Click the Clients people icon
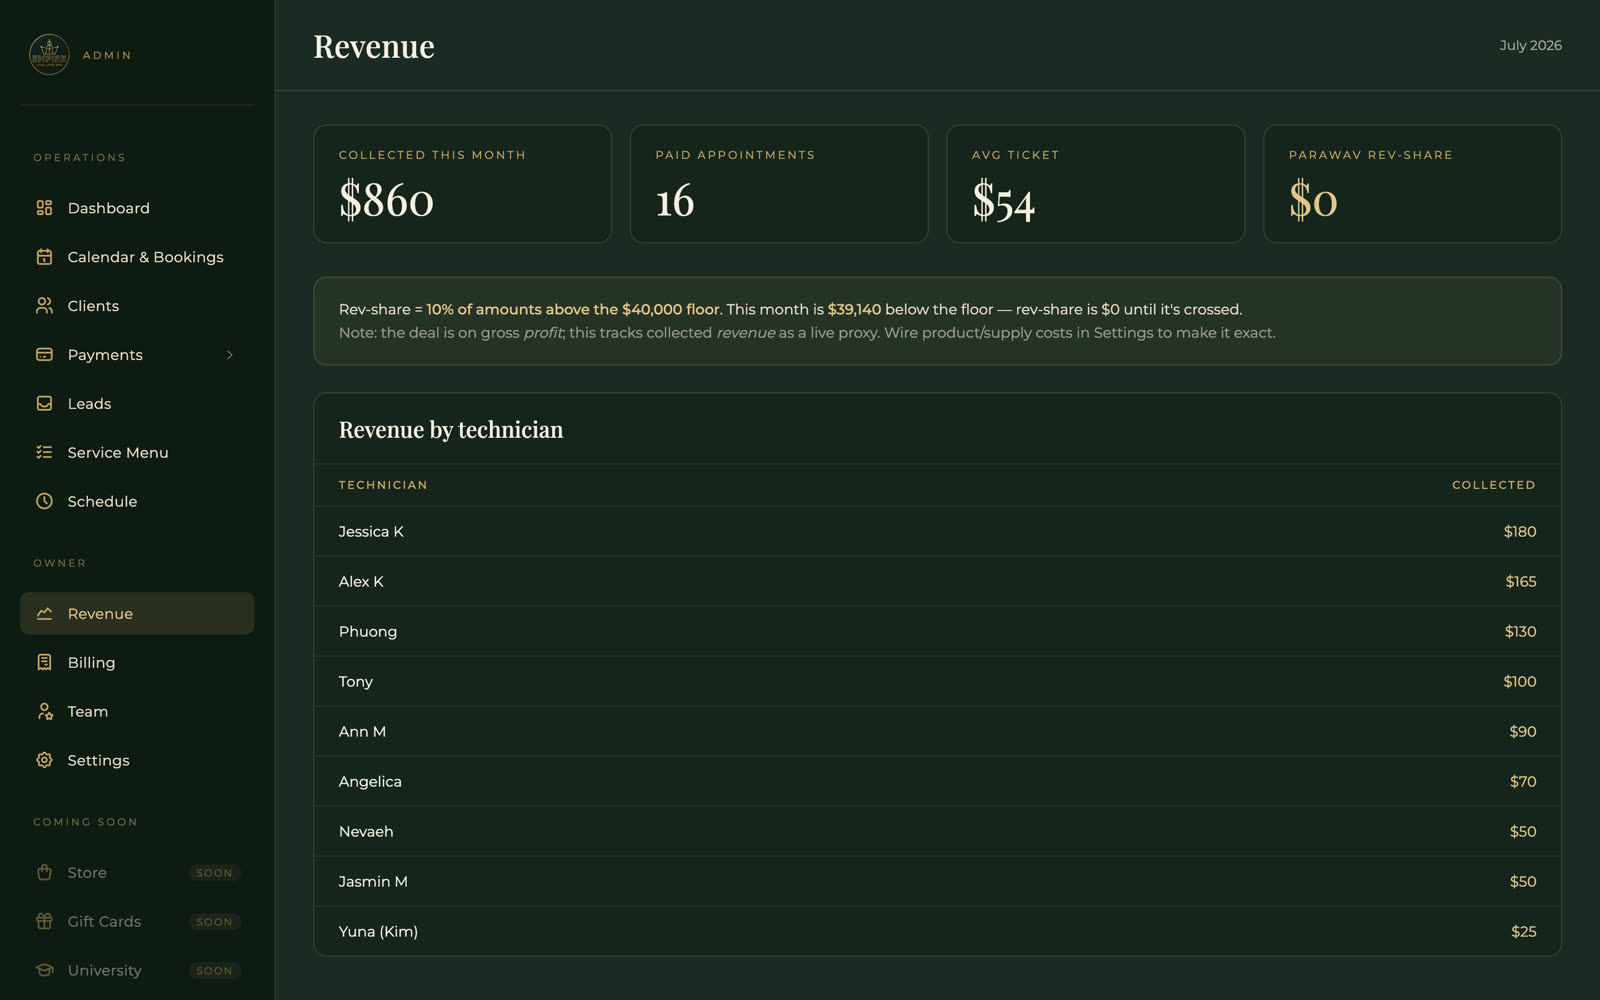 pos(44,306)
